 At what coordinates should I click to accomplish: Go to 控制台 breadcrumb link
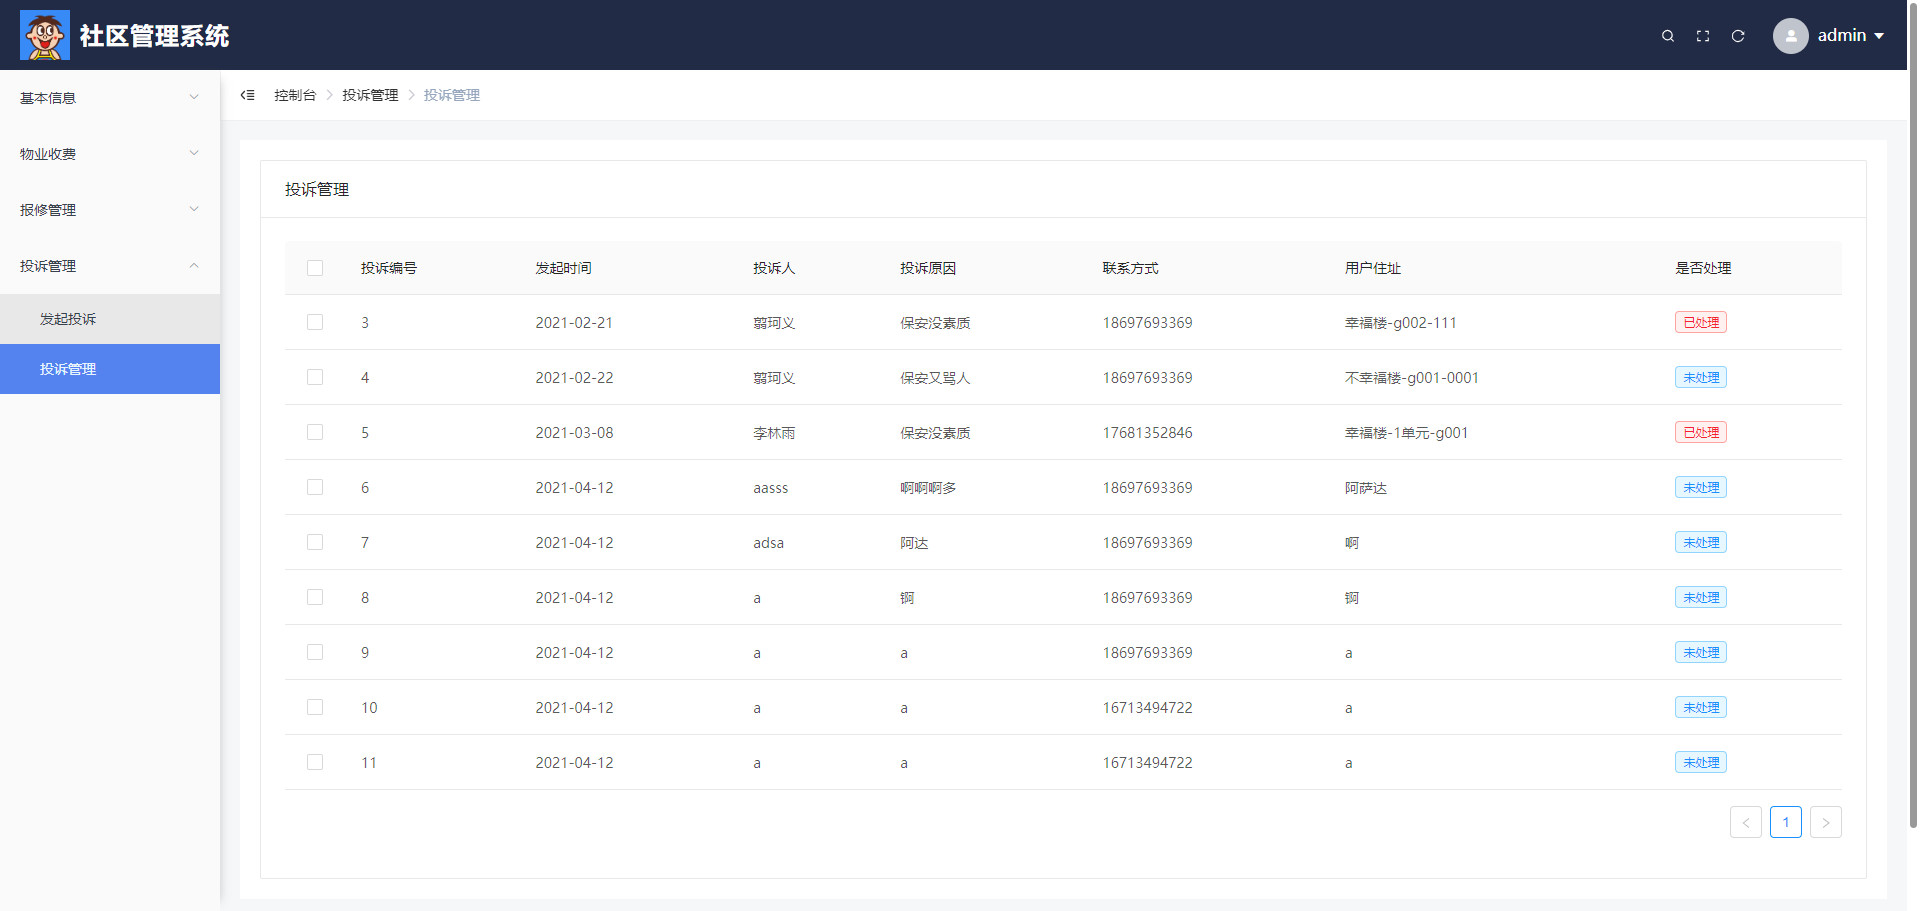tap(295, 95)
